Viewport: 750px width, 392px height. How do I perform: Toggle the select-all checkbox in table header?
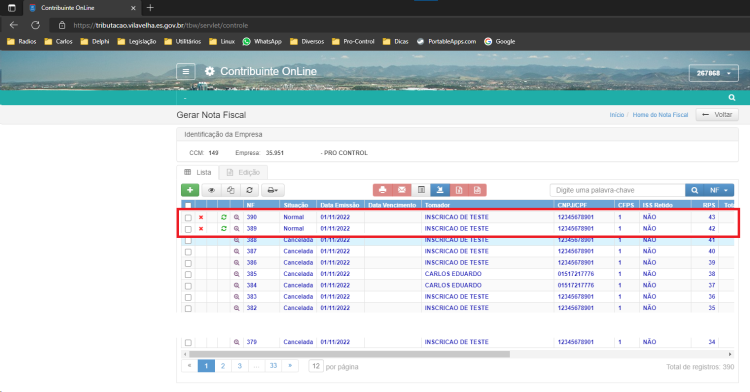click(x=188, y=206)
